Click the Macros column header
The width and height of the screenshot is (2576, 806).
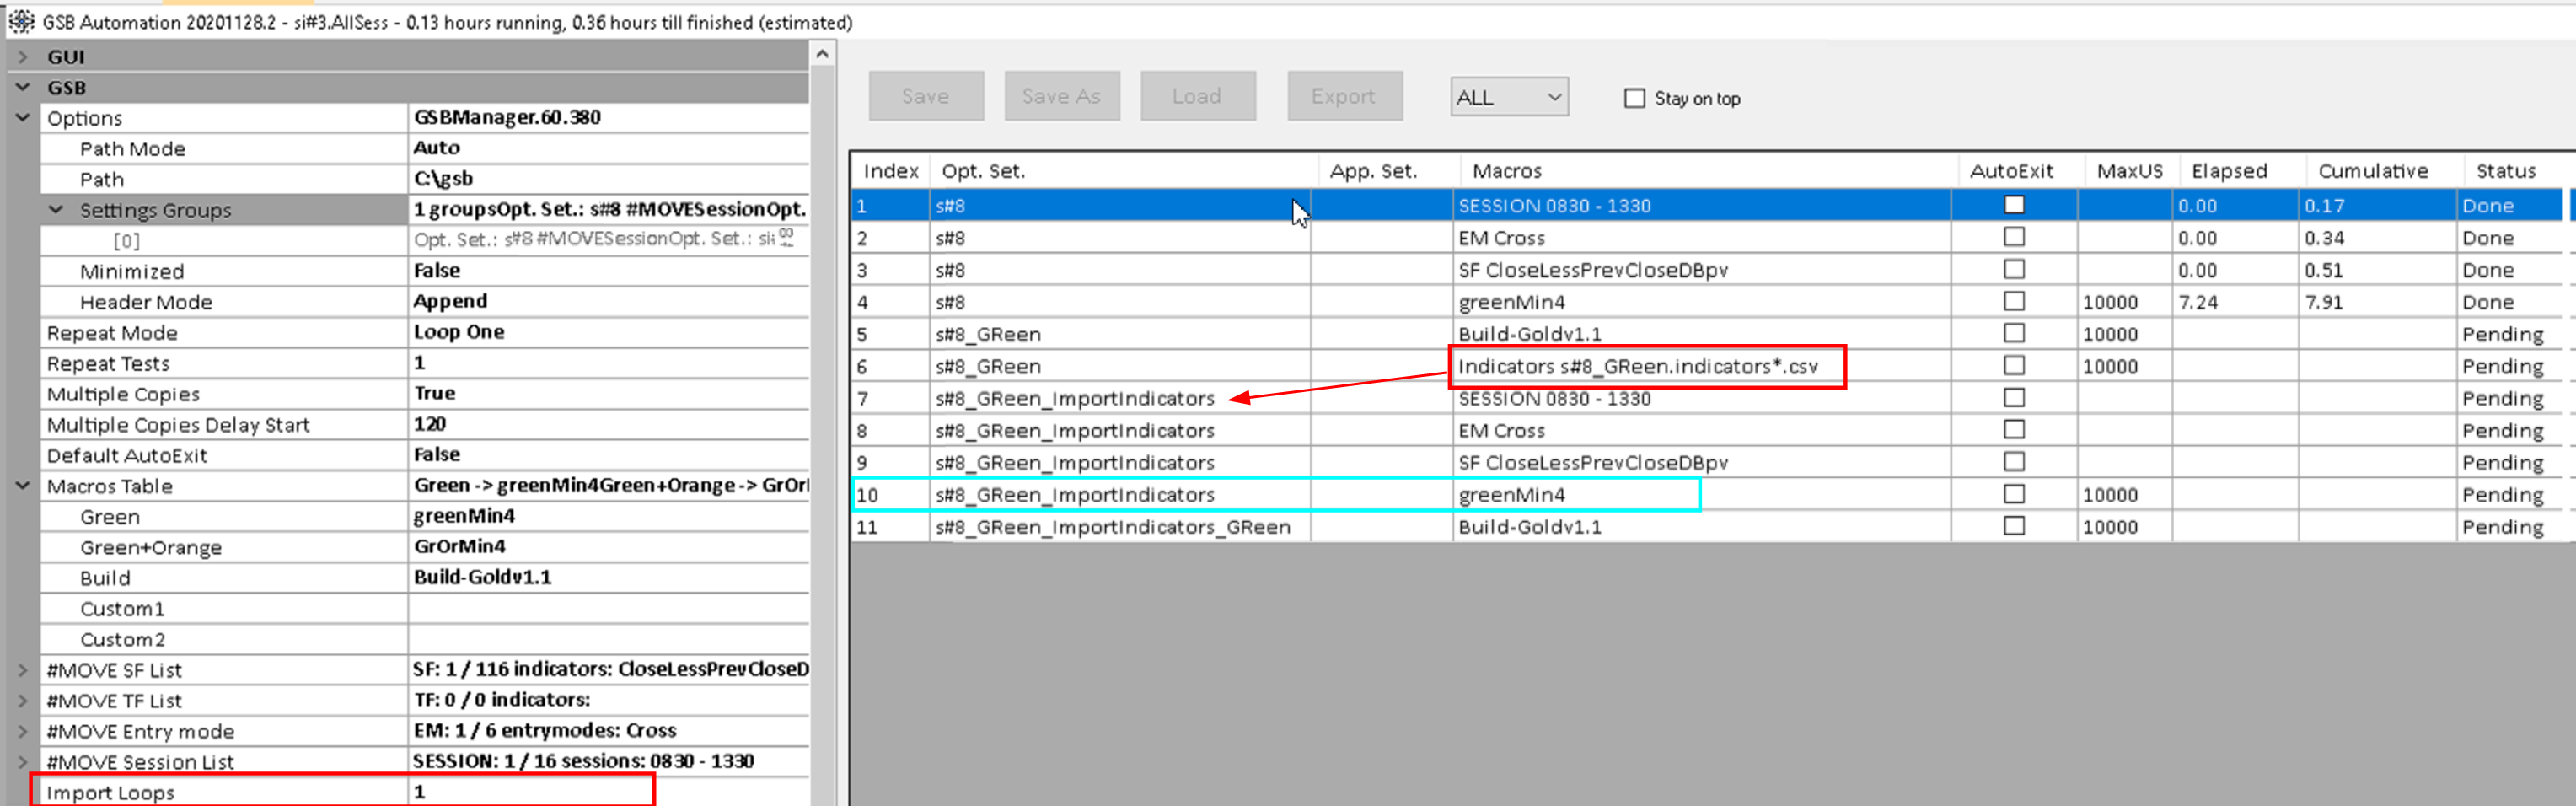click(1506, 171)
